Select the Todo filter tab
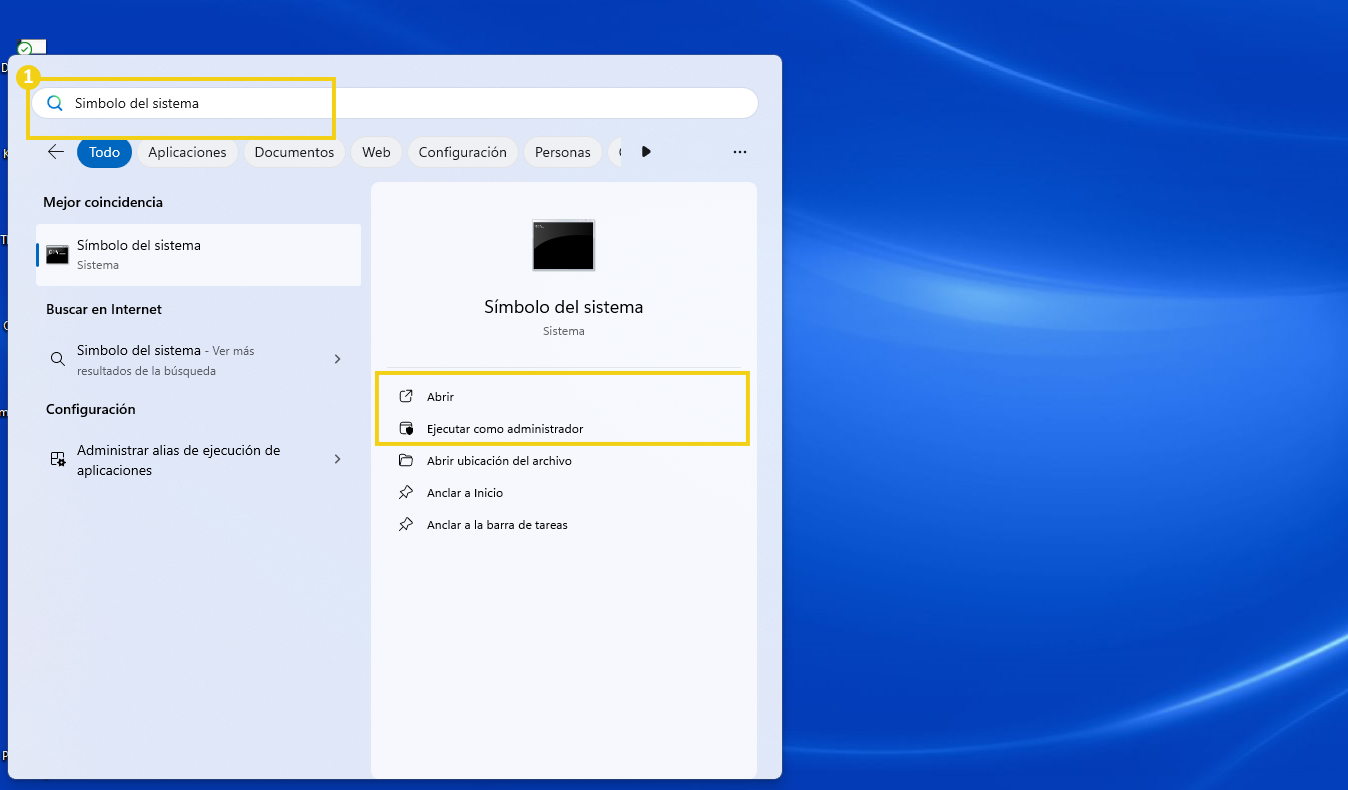 coord(104,152)
